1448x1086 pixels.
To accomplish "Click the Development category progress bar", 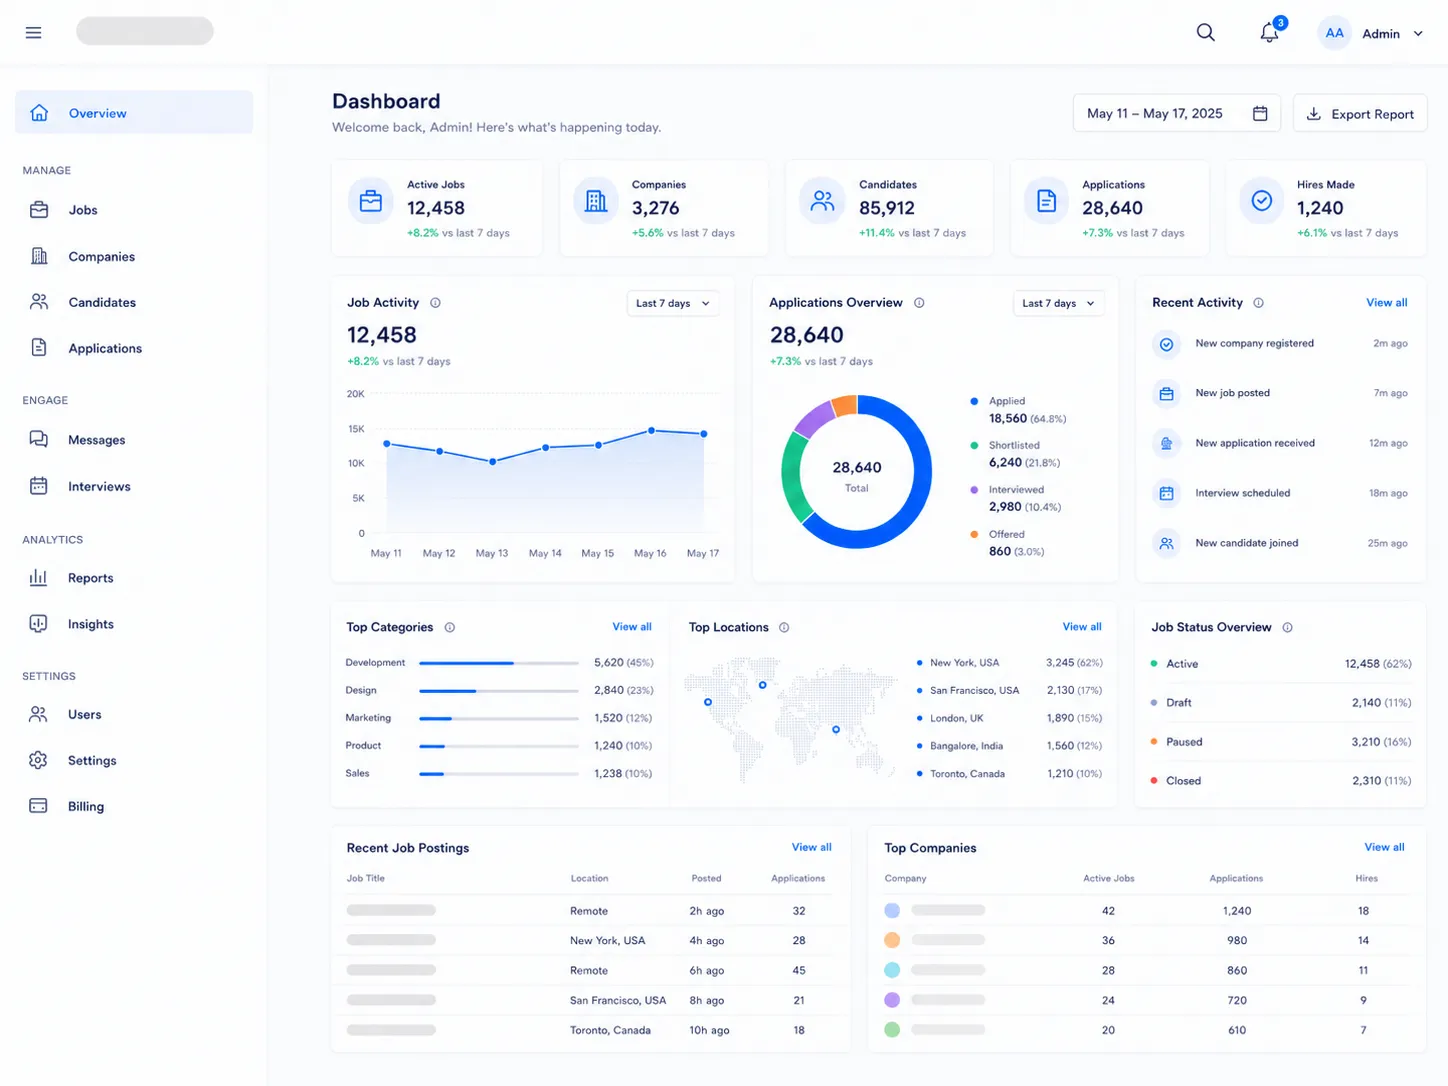I will pyautogui.click(x=499, y=663).
